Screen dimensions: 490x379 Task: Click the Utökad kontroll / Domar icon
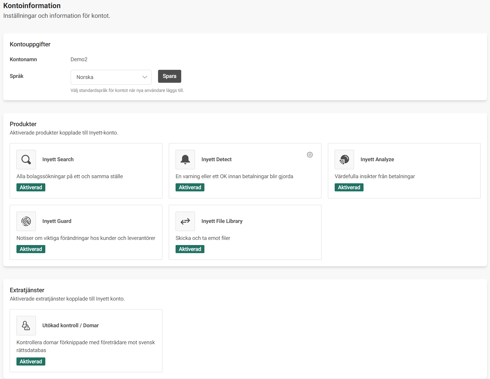[26, 325]
